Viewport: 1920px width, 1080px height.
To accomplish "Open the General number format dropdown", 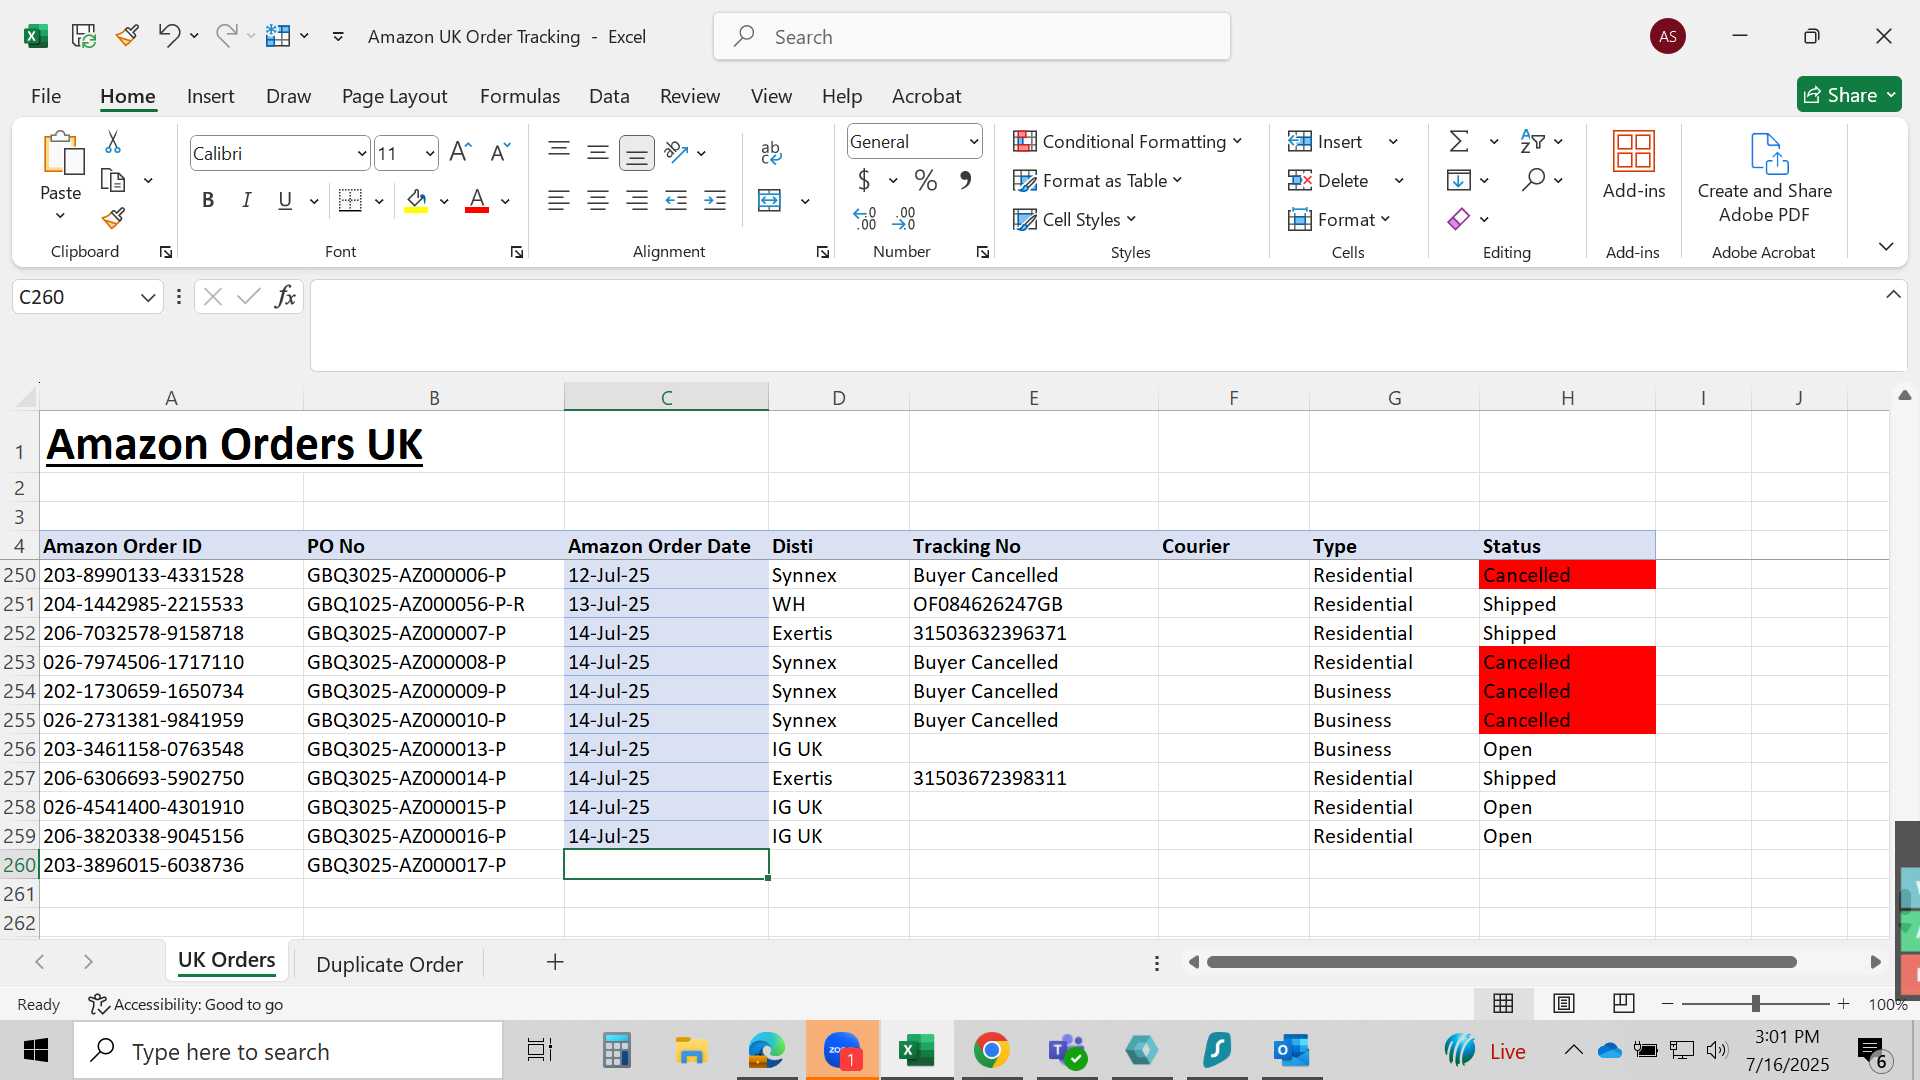I will (x=973, y=142).
